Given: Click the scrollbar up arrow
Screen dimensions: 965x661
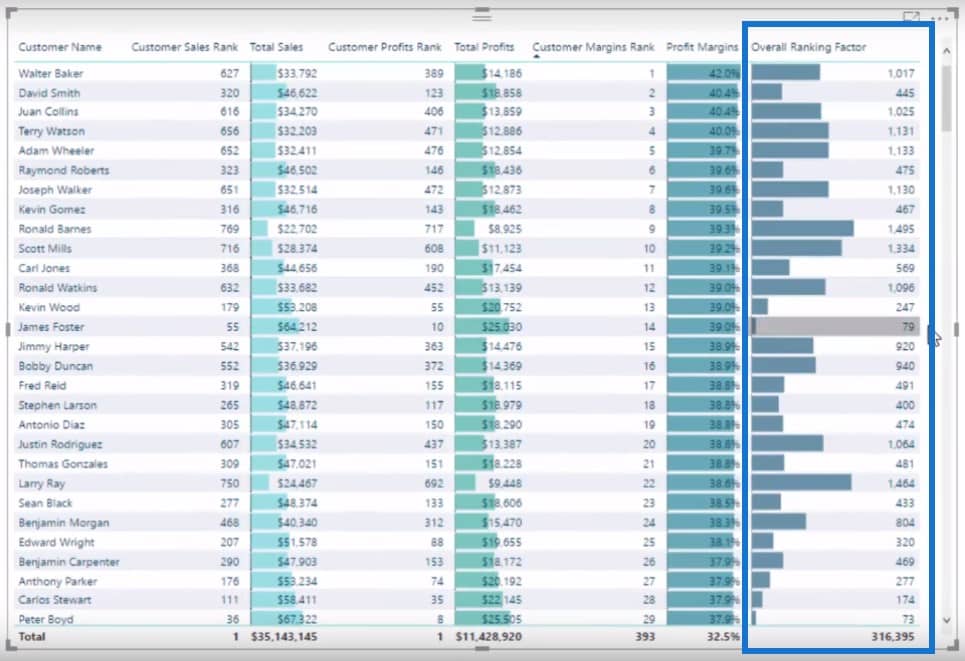Looking at the screenshot, I should tap(947, 50).
